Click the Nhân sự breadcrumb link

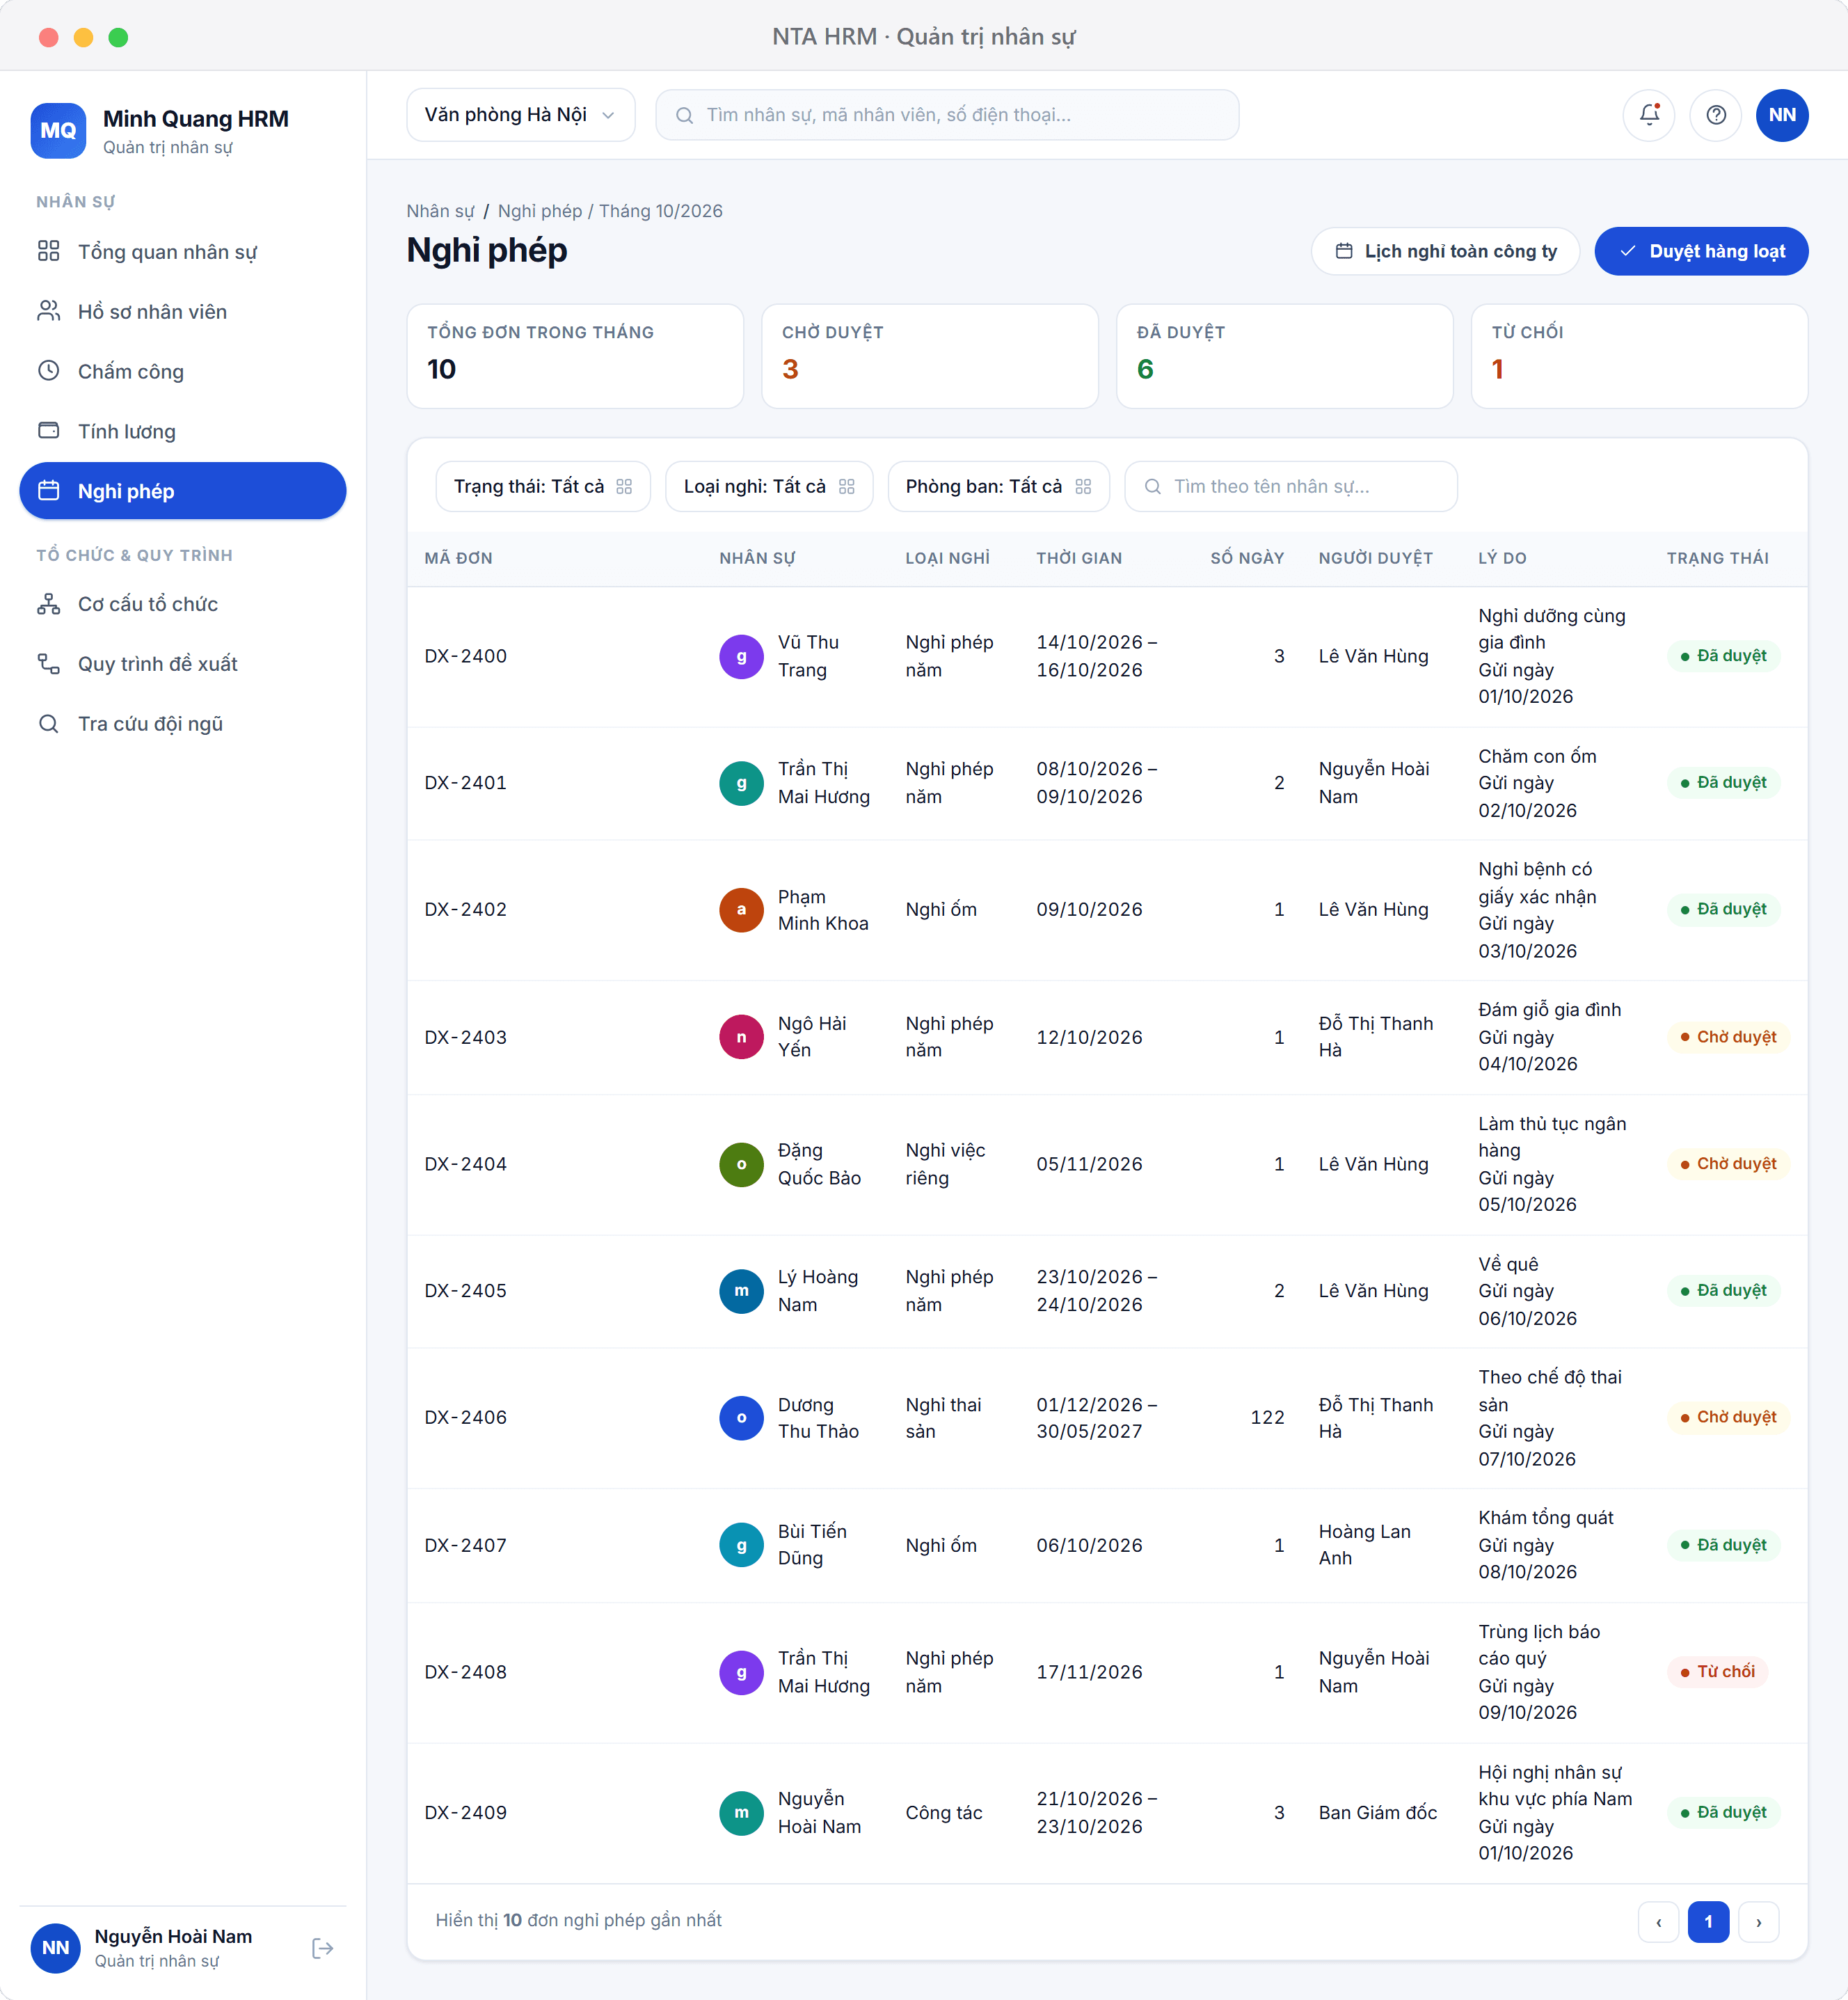tap(440, 211)
